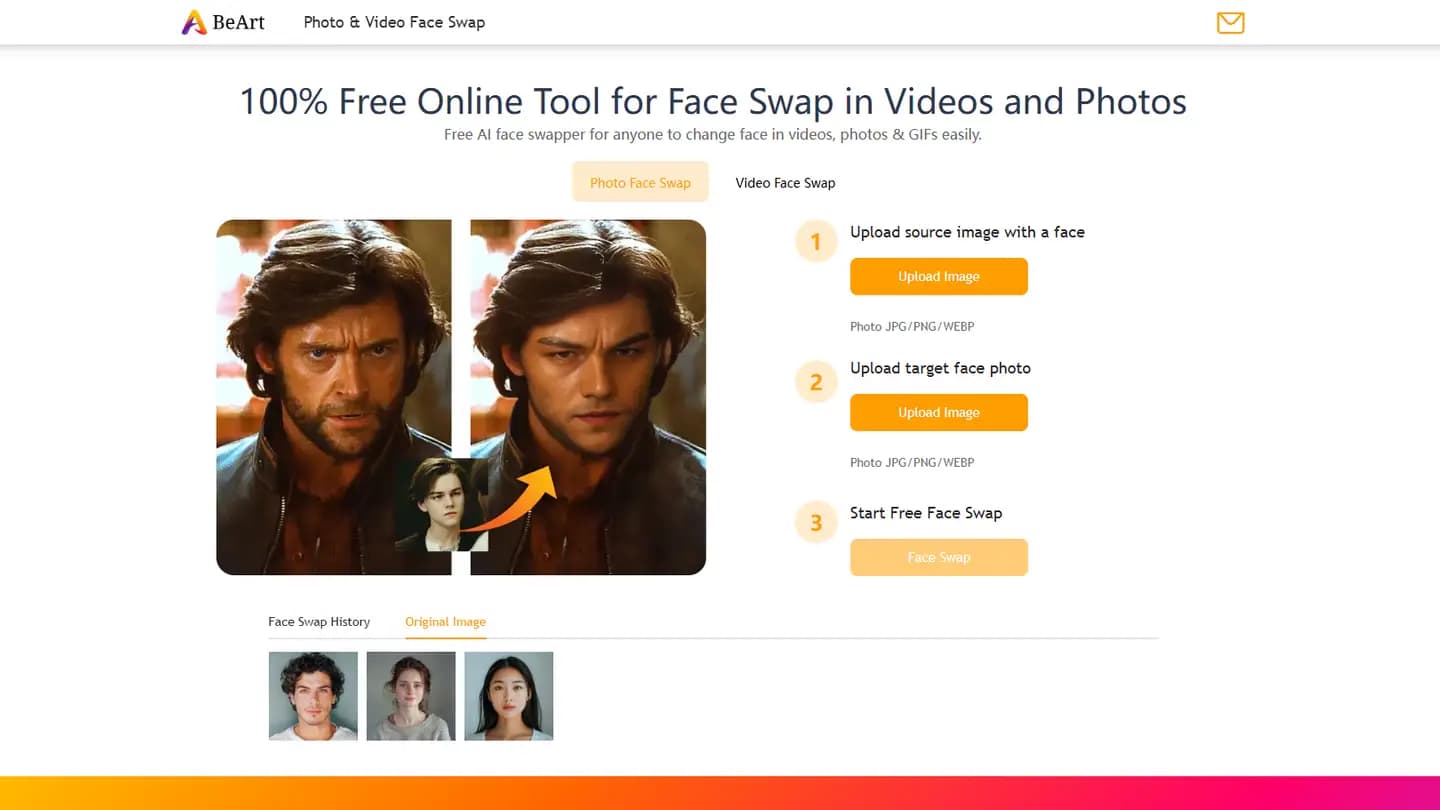Select the curly-haired man sample thumbnail

pos(313,696)
